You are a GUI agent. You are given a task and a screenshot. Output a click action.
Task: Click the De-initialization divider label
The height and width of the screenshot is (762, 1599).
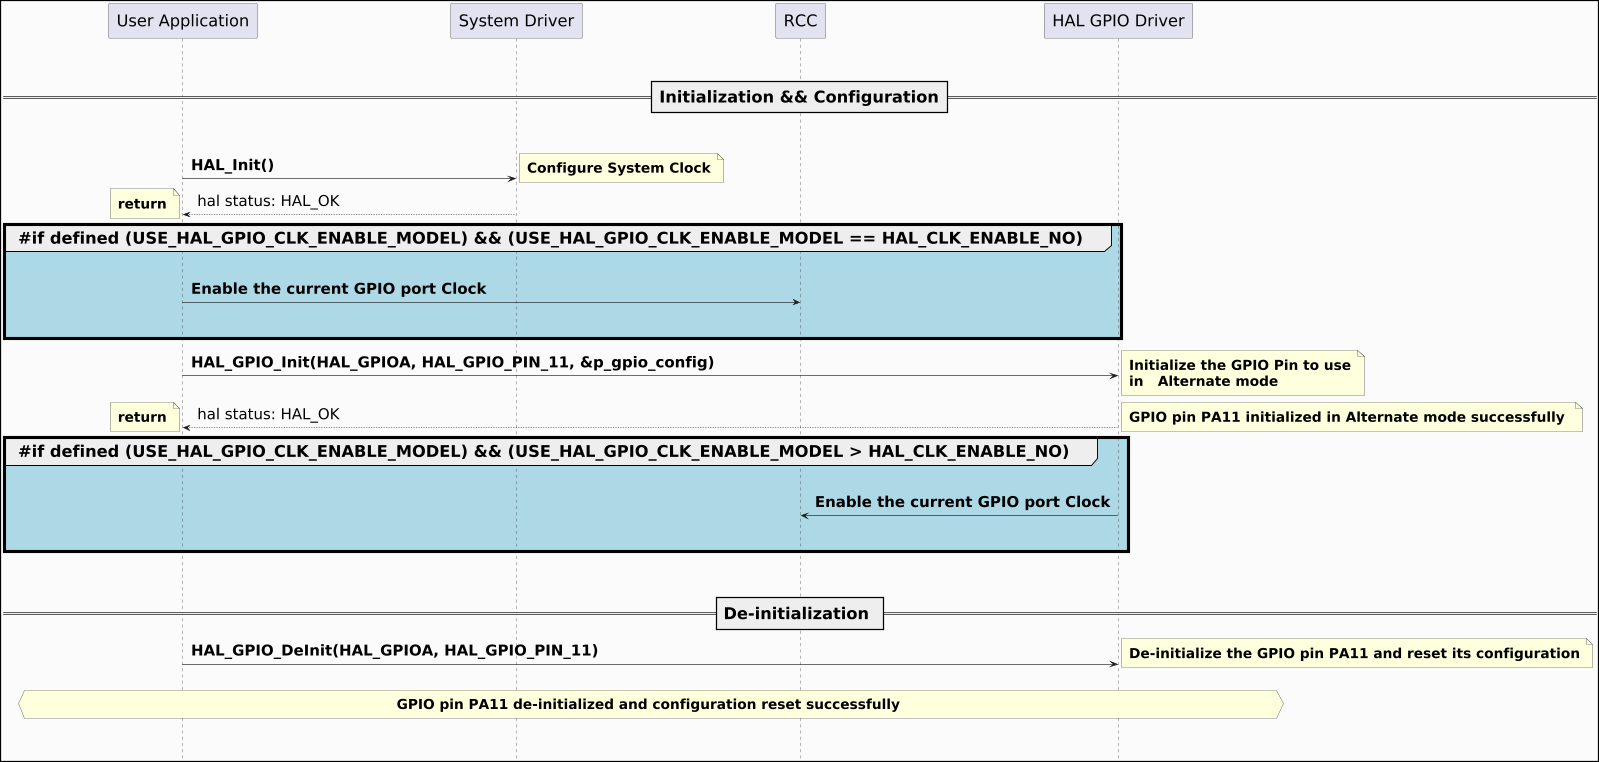tap(799, 614)
